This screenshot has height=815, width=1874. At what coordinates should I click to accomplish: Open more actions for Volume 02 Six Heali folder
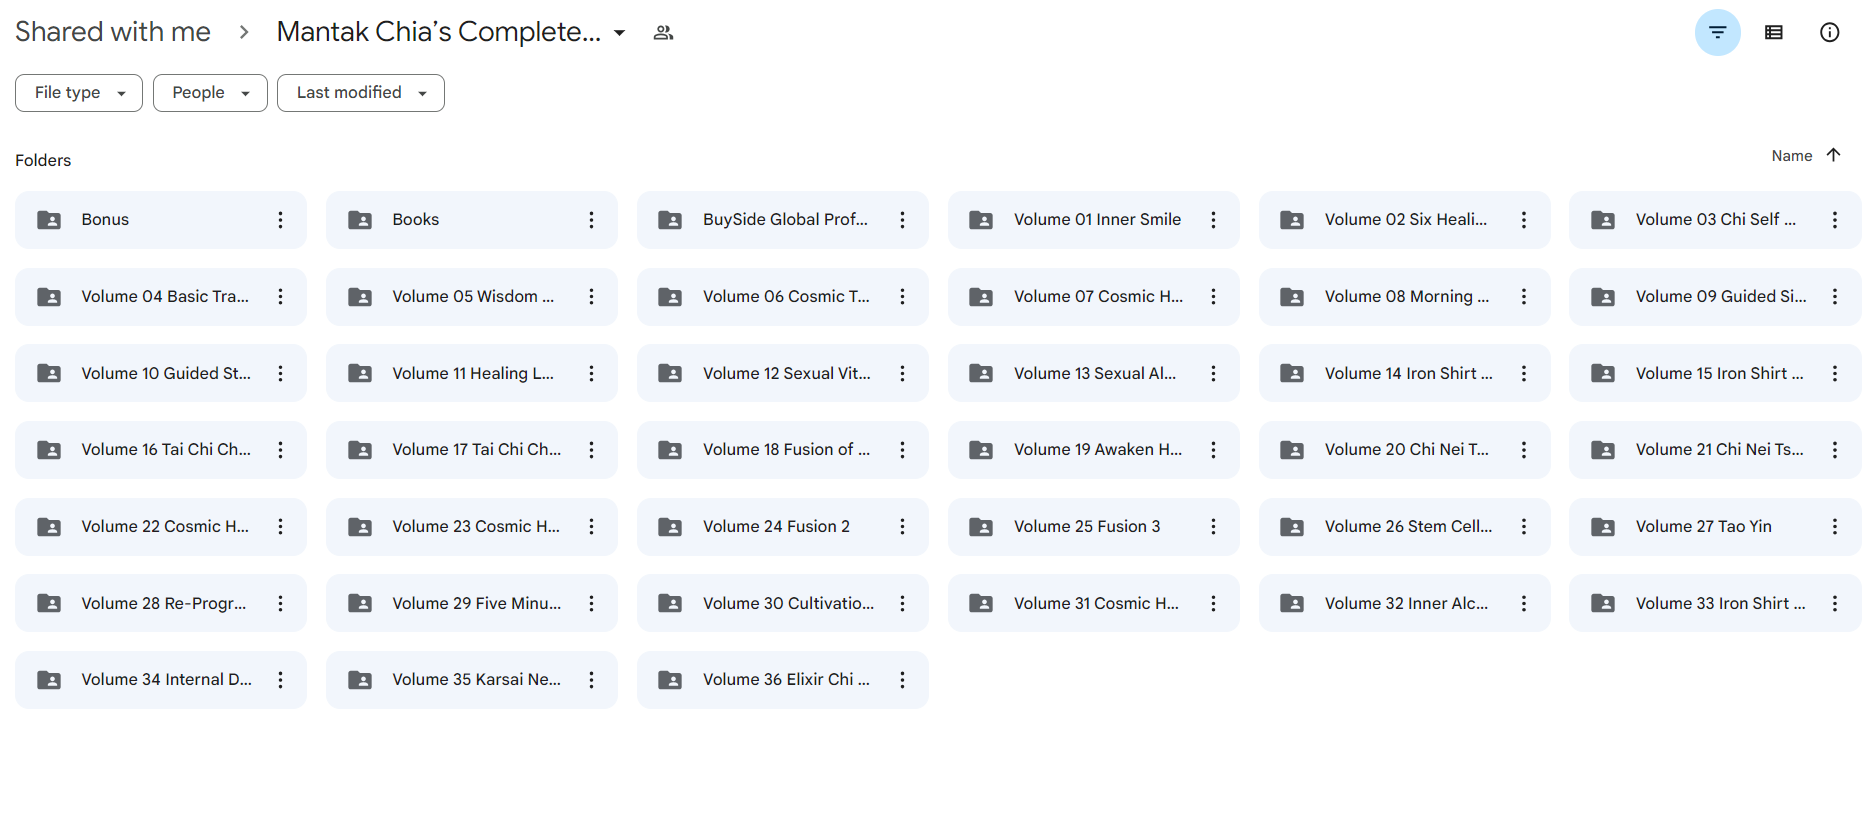[x=1524, y=220]
